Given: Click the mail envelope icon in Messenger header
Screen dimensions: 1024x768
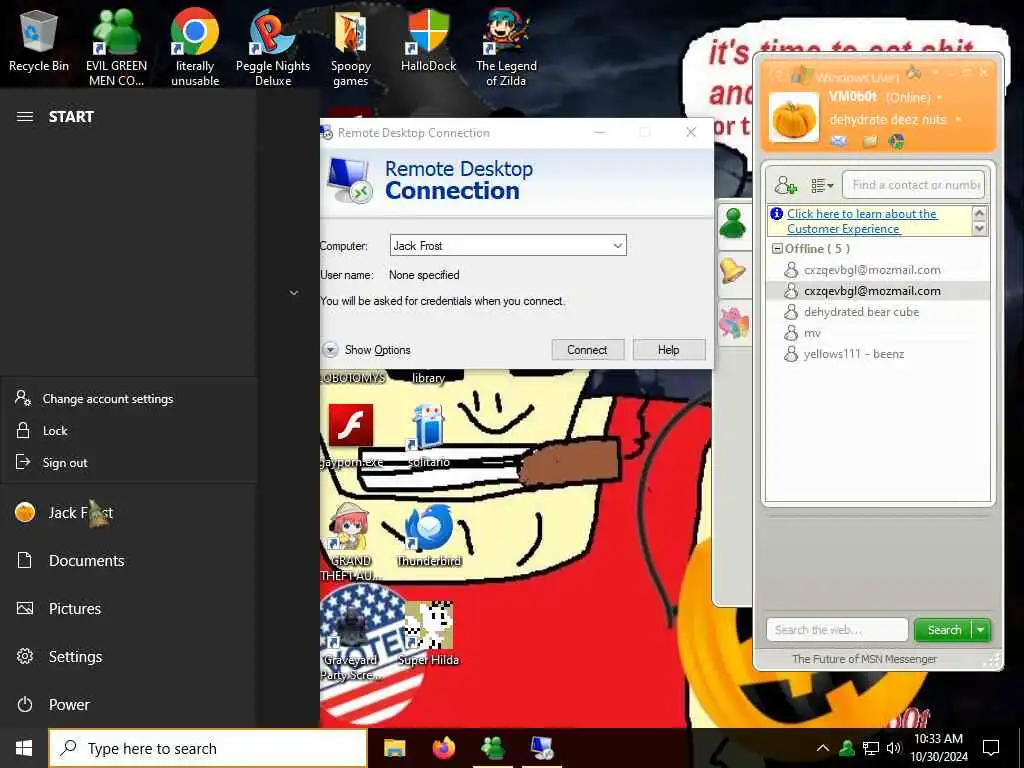Looking at the screenshot, I should pyautogui.click(x=839, y=141).
